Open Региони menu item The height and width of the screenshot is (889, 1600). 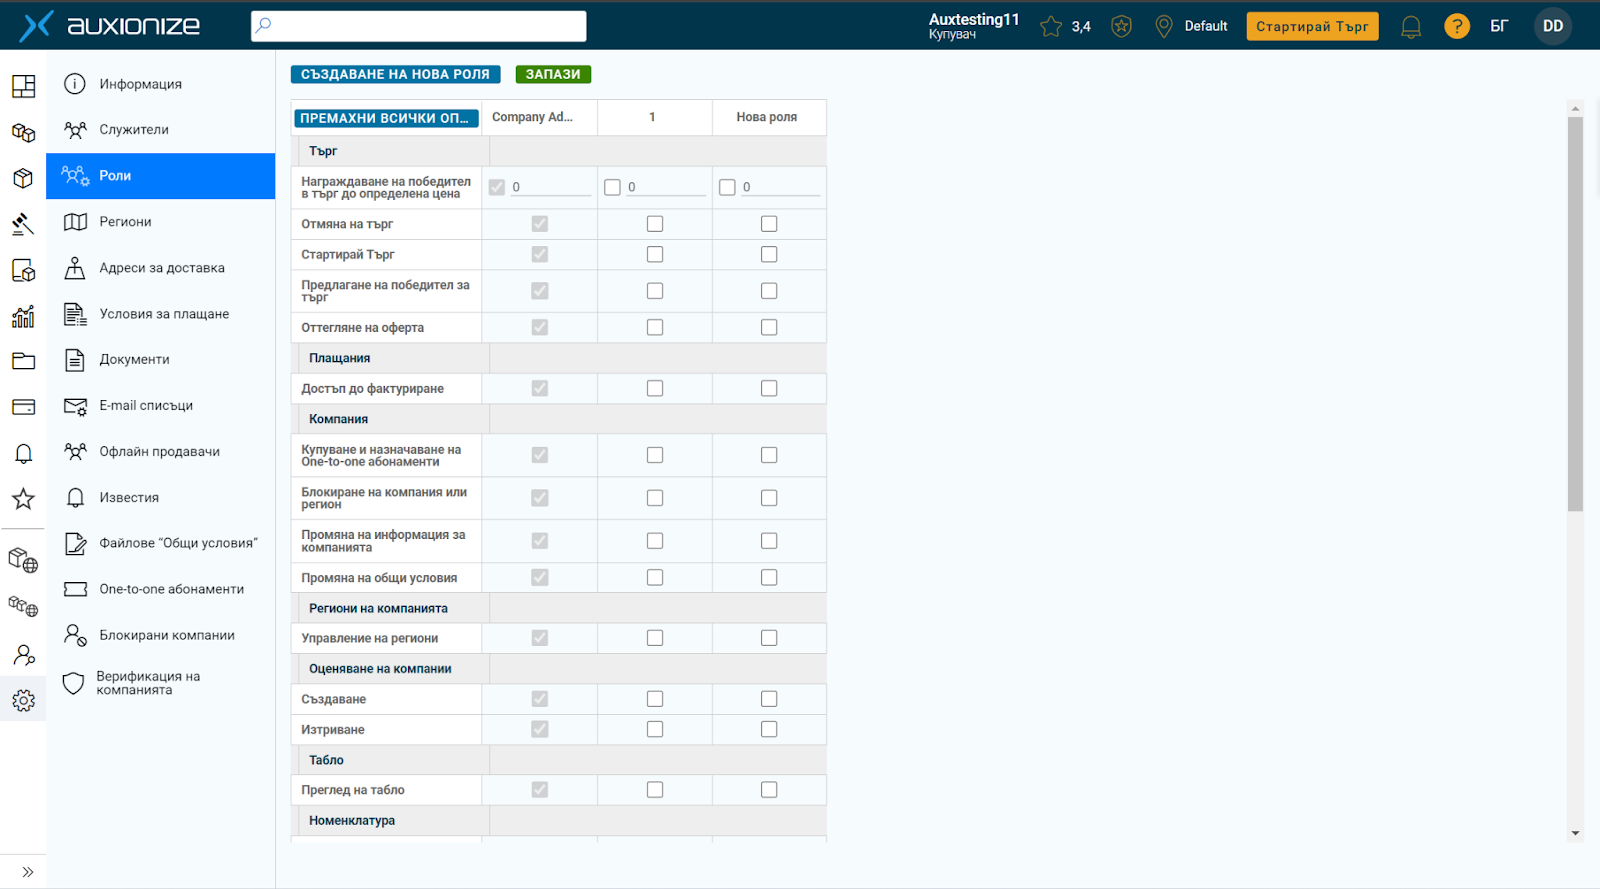[160, 222]
